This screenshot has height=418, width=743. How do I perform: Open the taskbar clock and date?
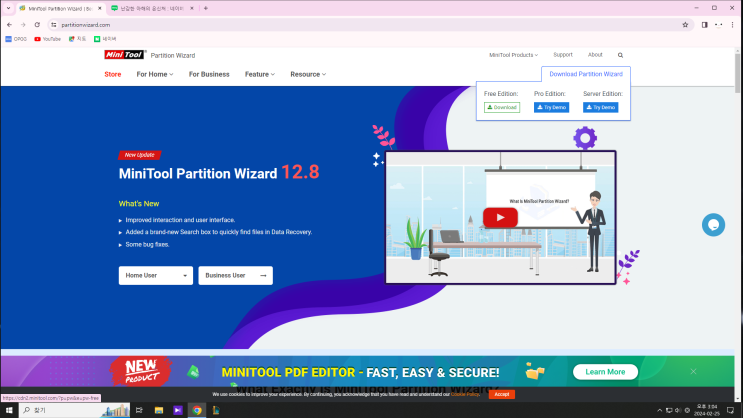point(707,410)
